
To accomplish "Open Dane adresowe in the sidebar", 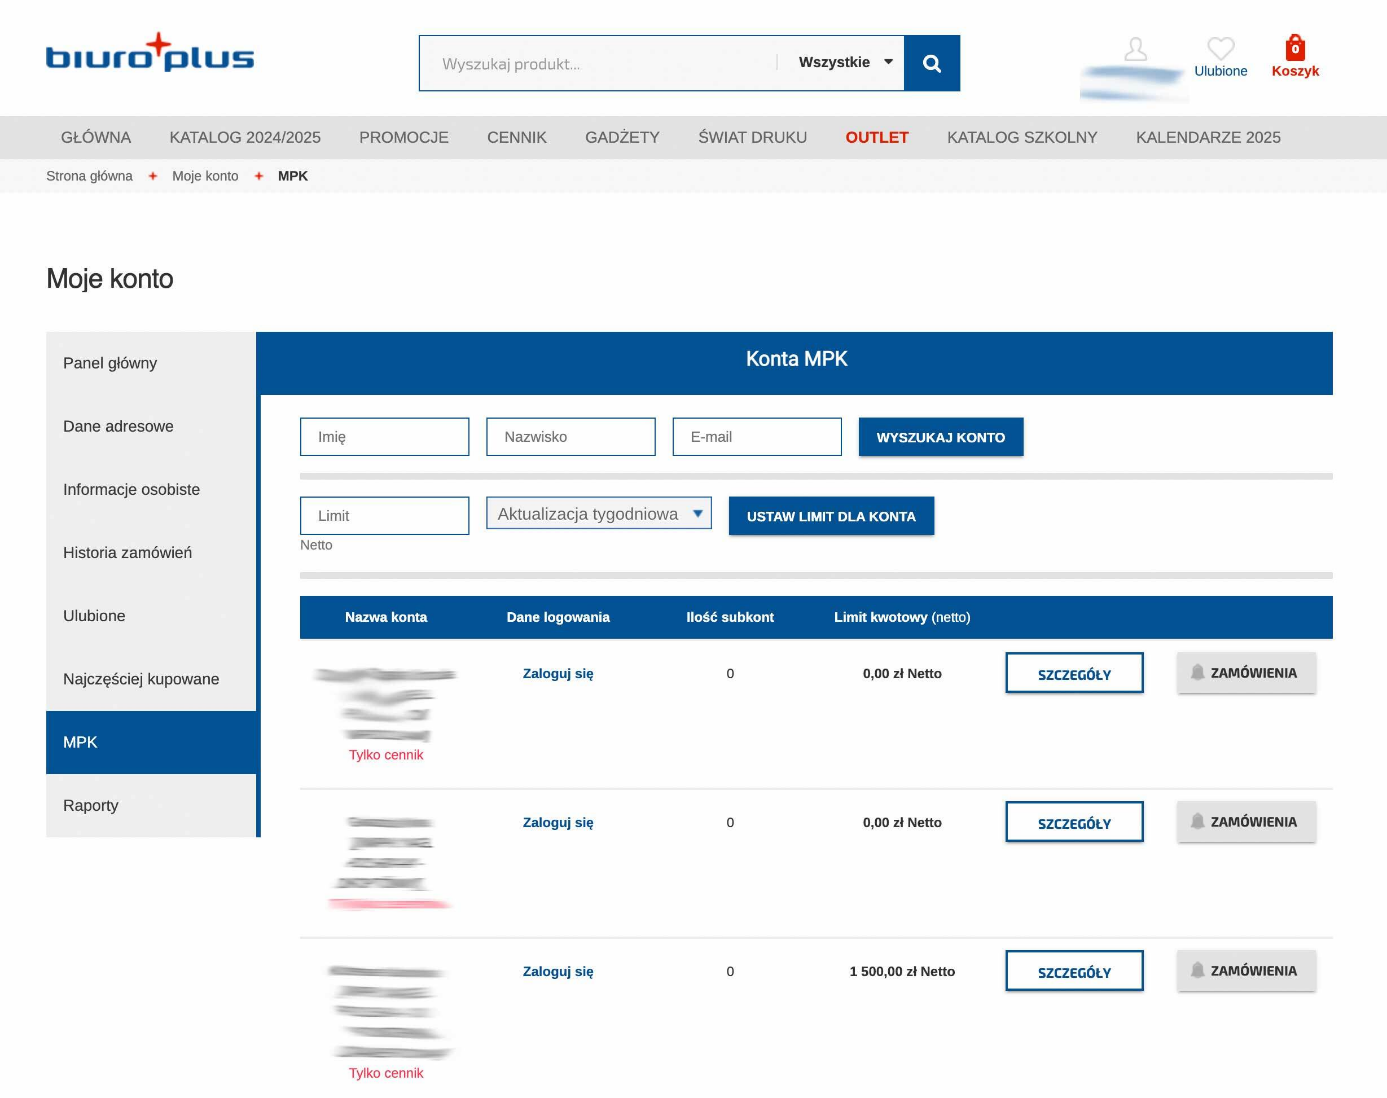I will pos(151,426).
